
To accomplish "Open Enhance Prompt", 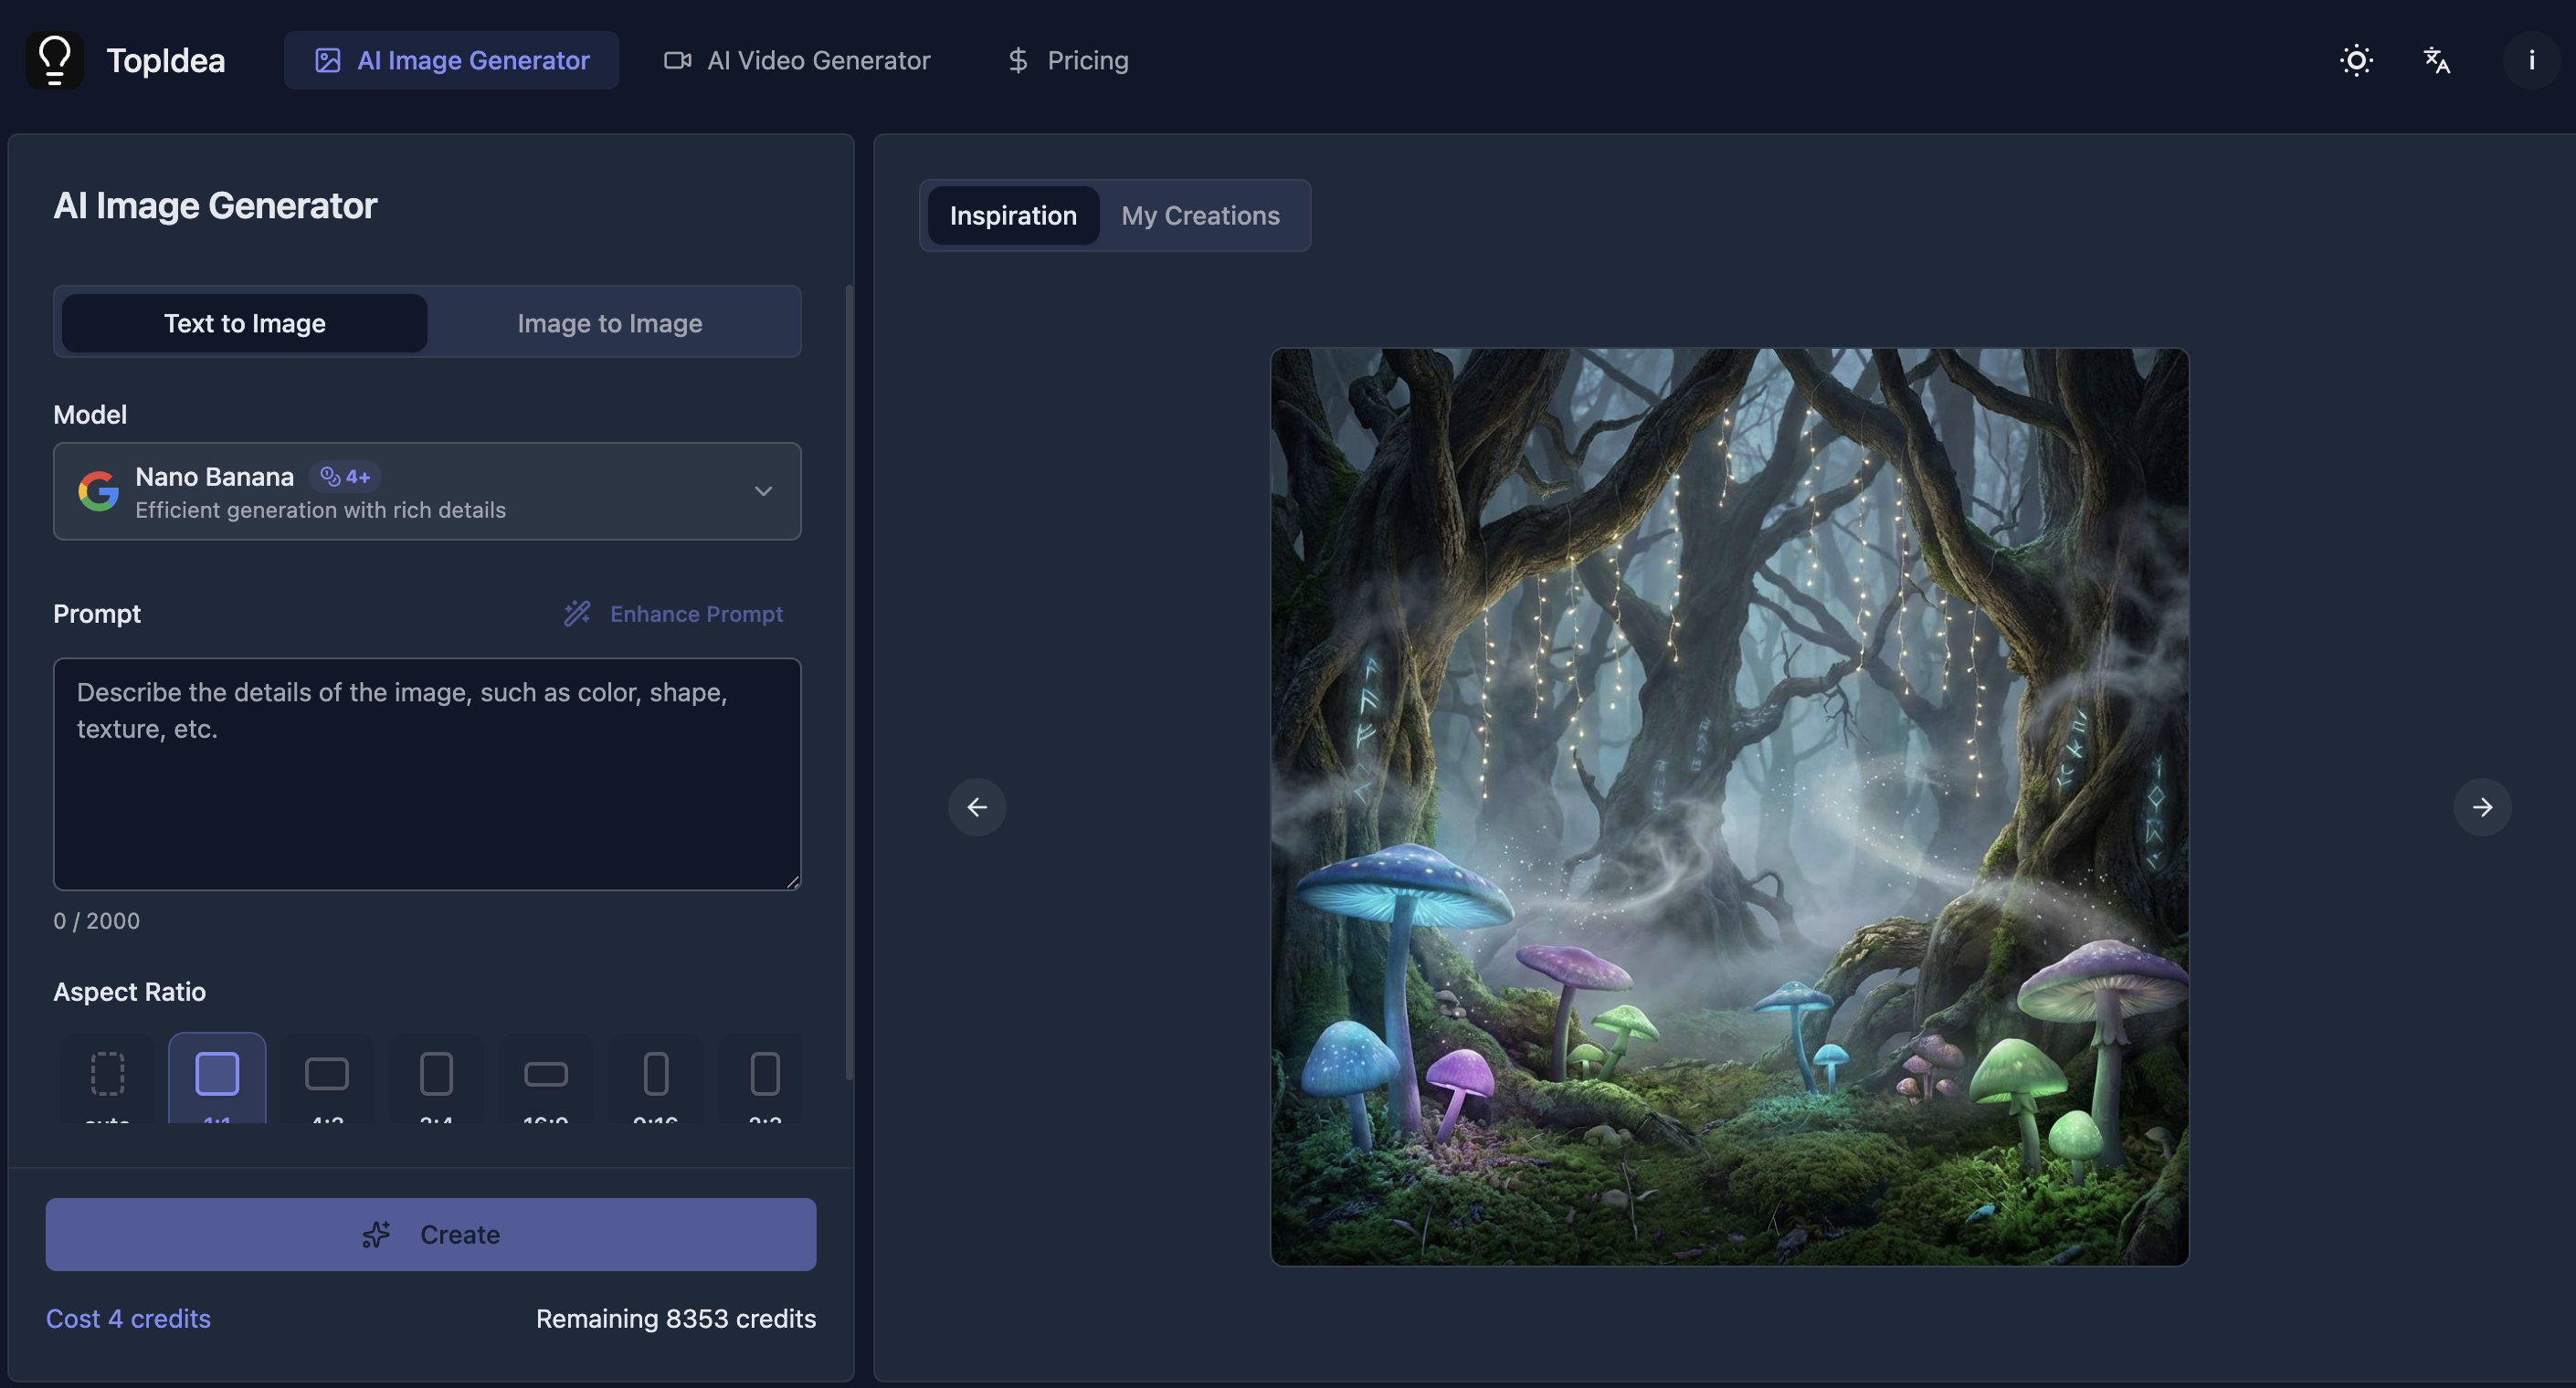I will click(x=697, y=613).
